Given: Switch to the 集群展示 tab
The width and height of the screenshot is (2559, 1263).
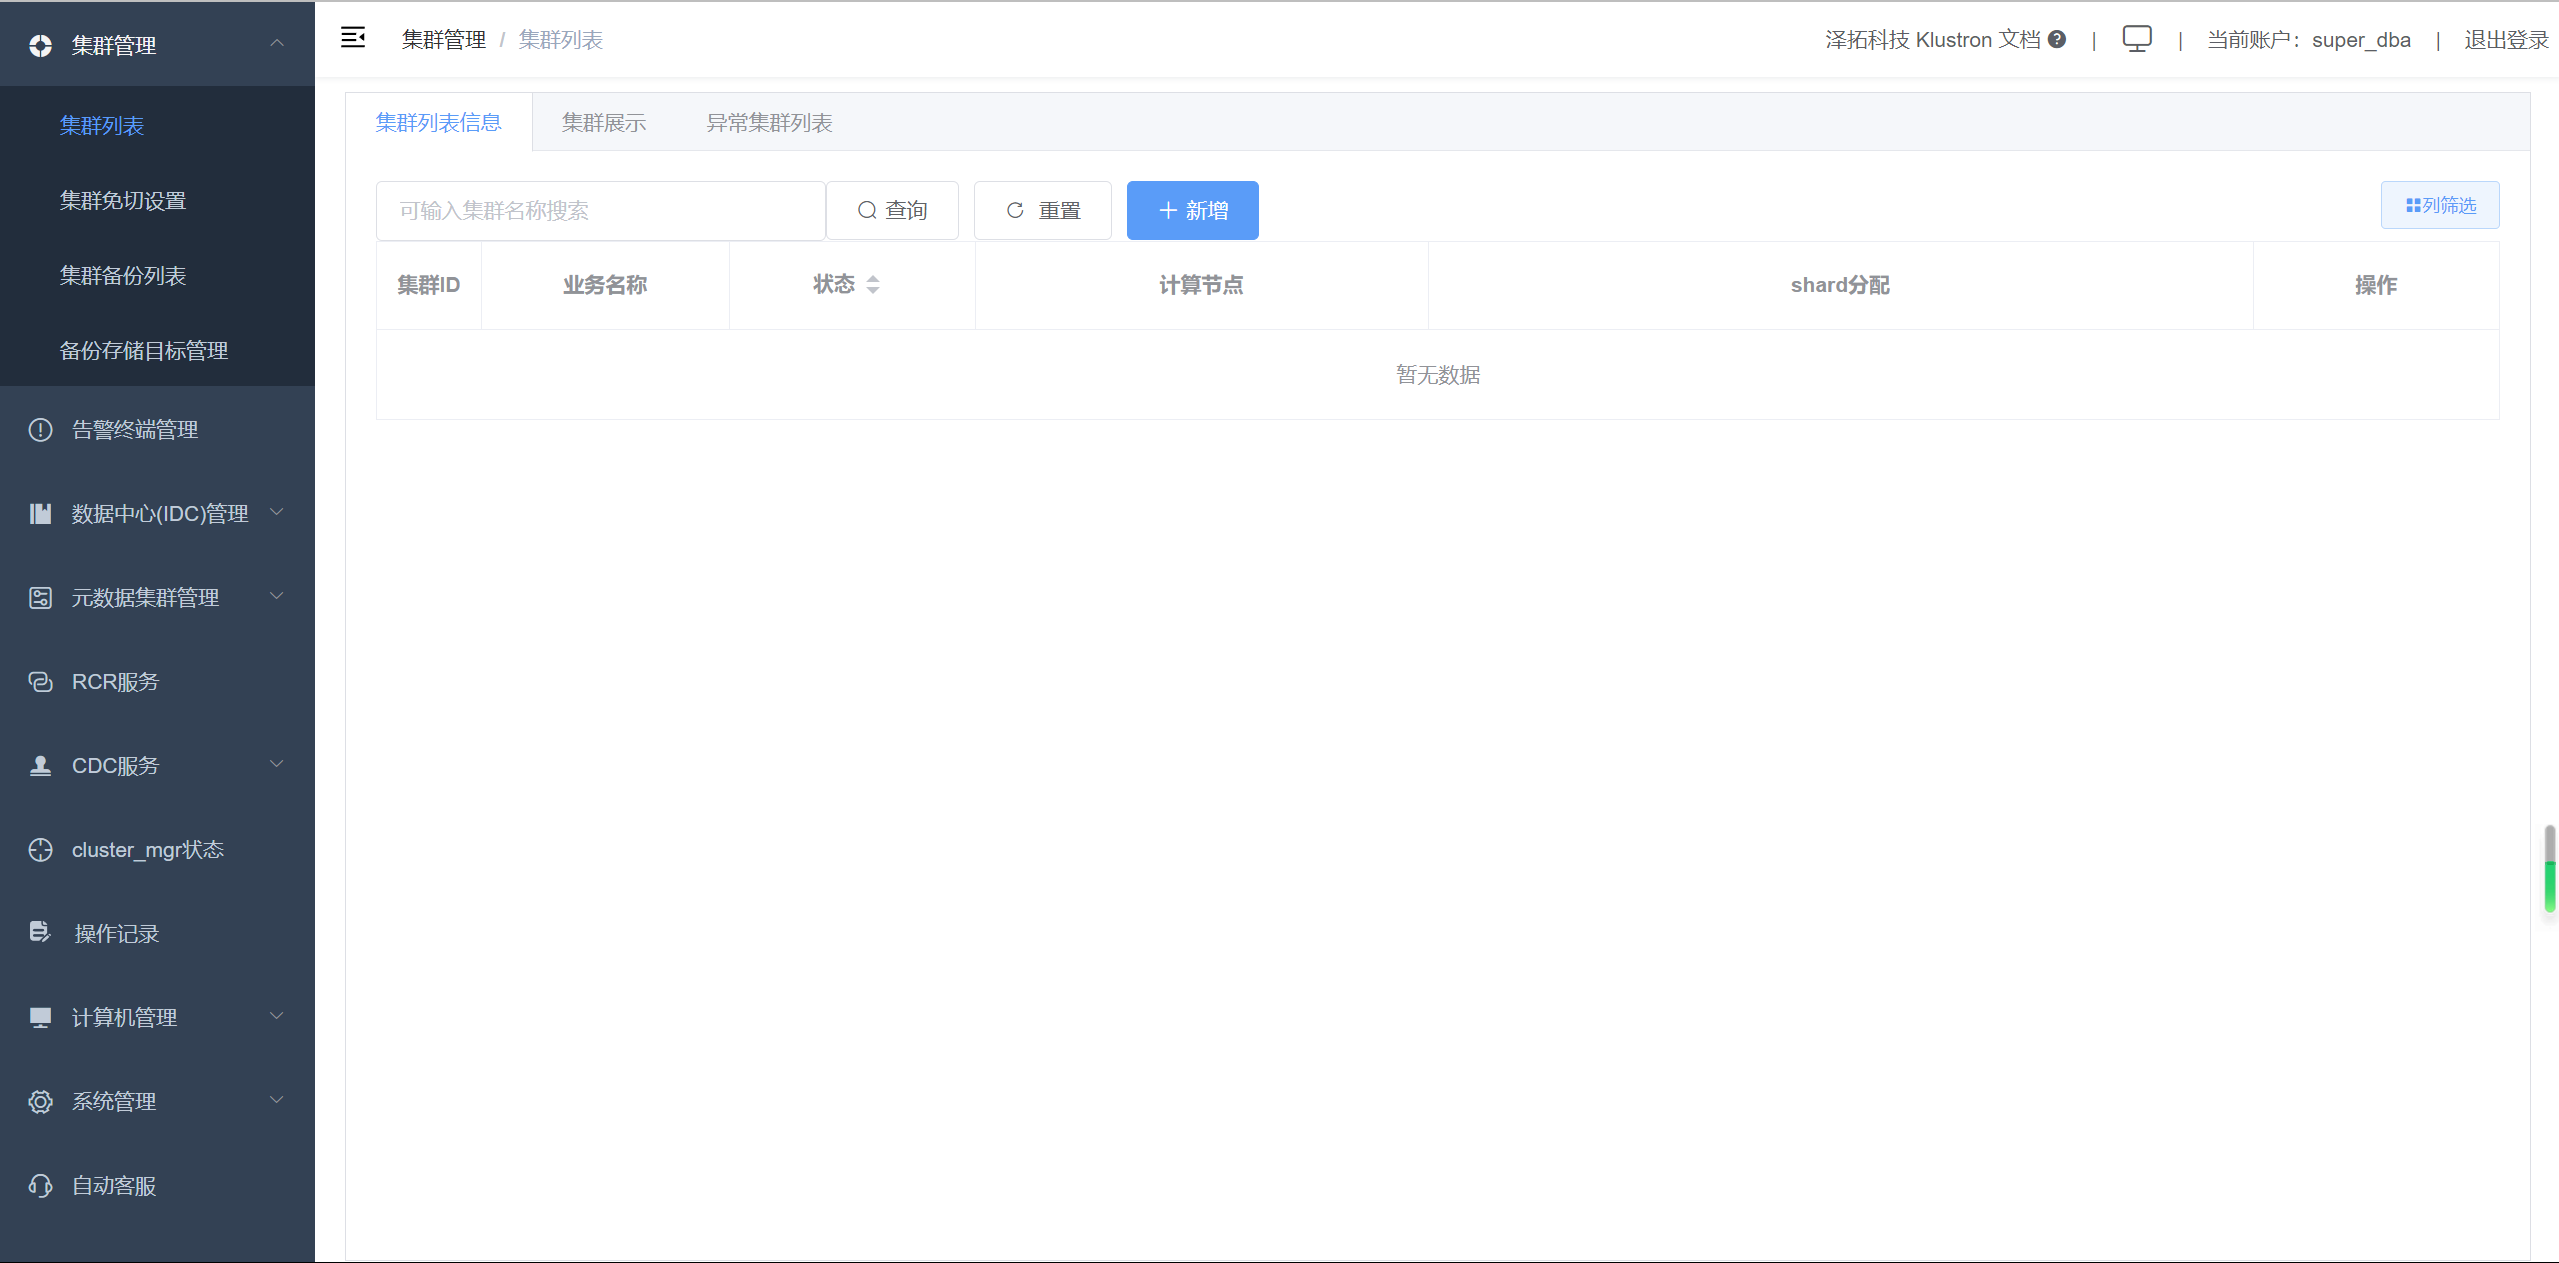Looking at the screenshot, I should pos(603,123).
